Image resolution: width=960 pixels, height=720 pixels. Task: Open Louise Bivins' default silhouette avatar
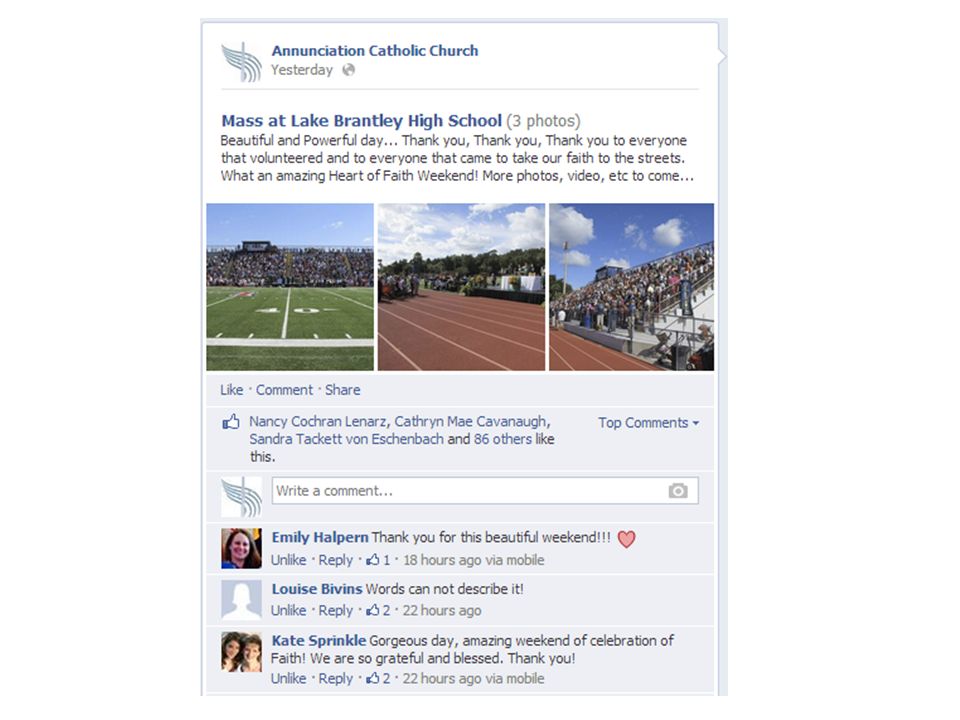tap(241, 600)
